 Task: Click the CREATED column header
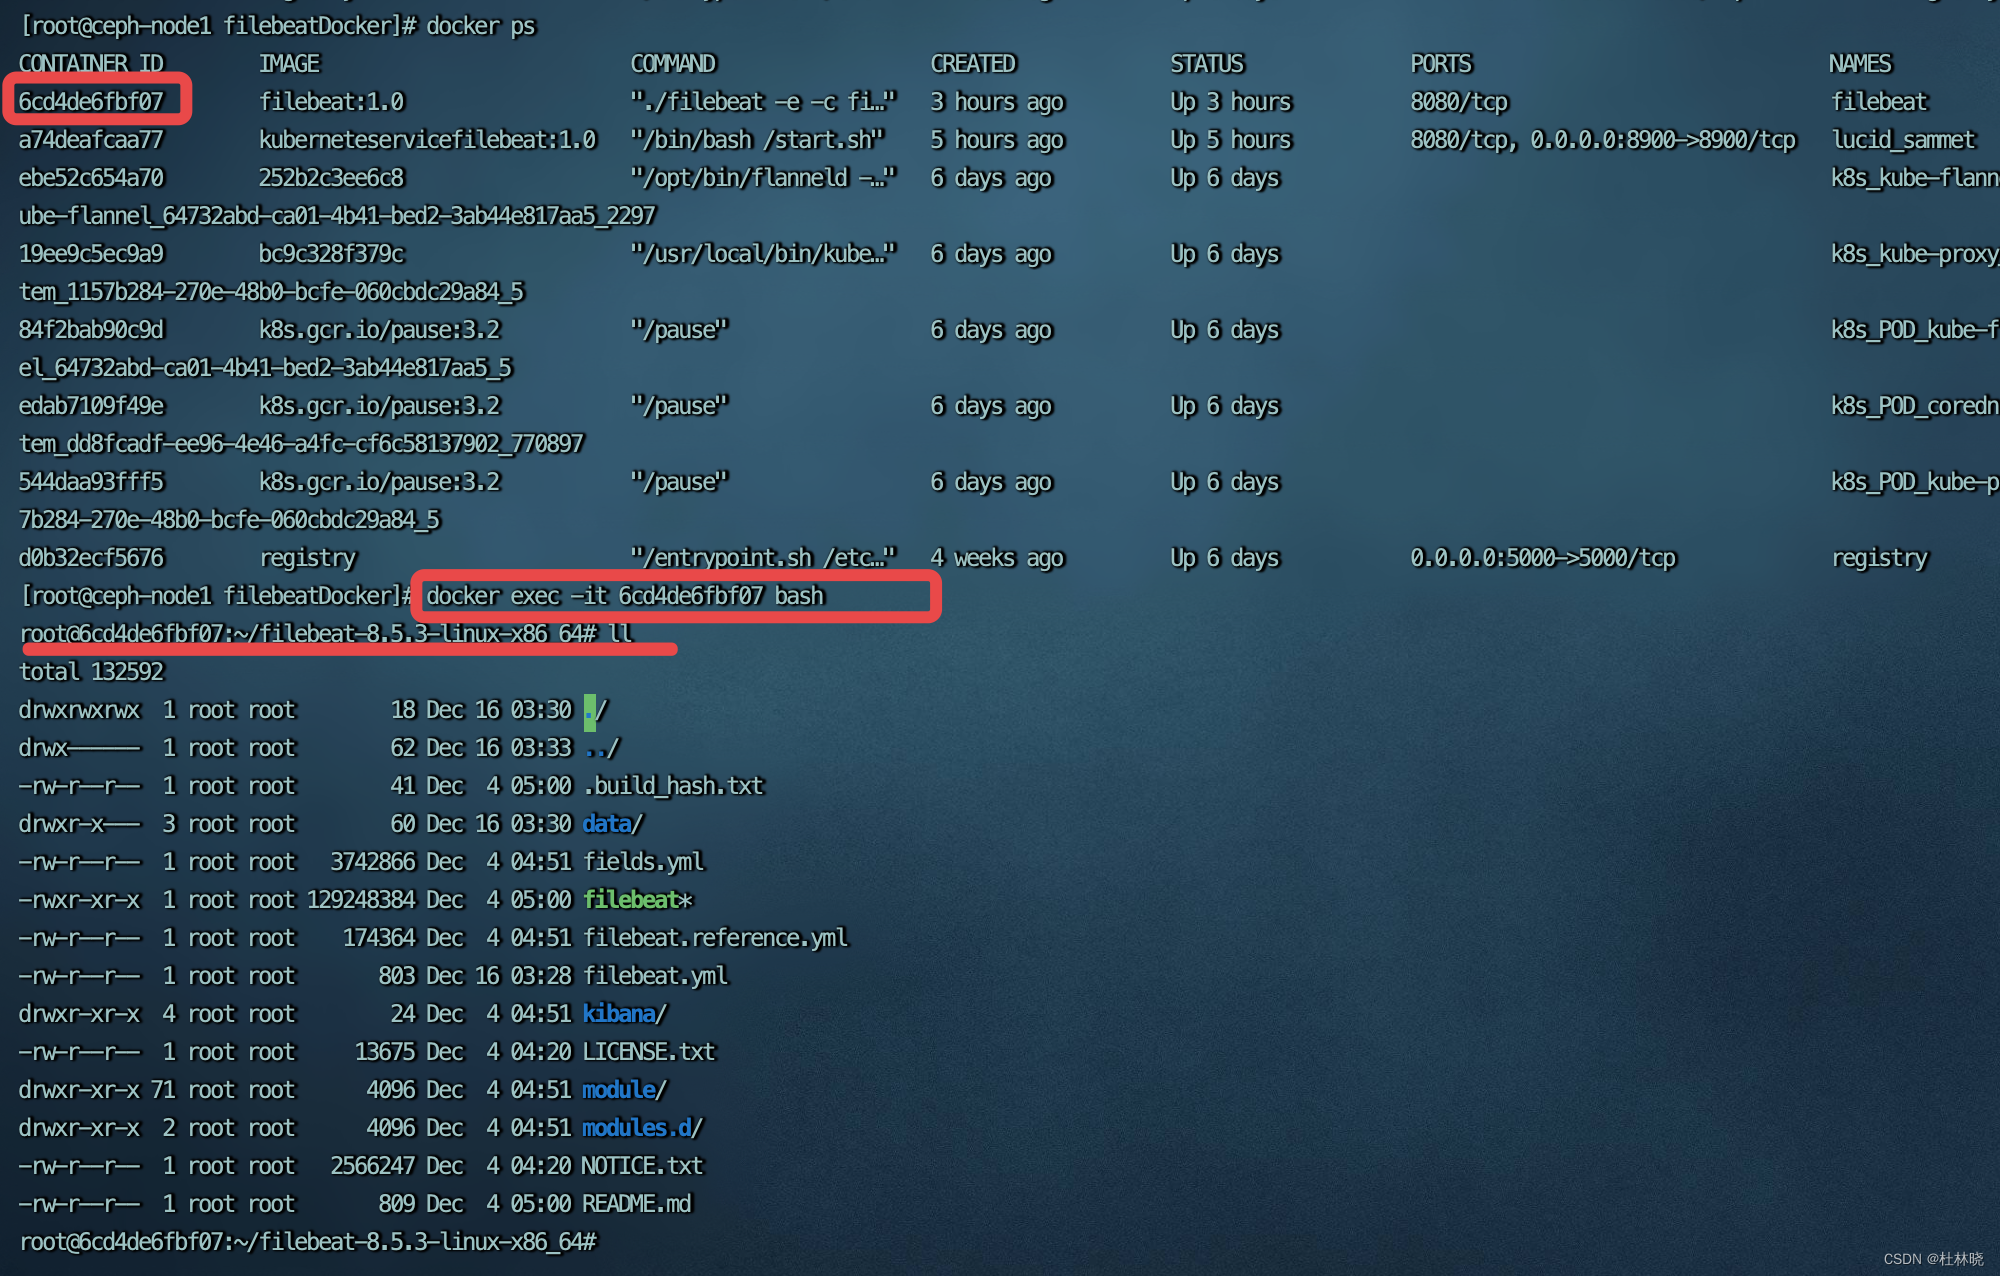click(x=973, y=63)
